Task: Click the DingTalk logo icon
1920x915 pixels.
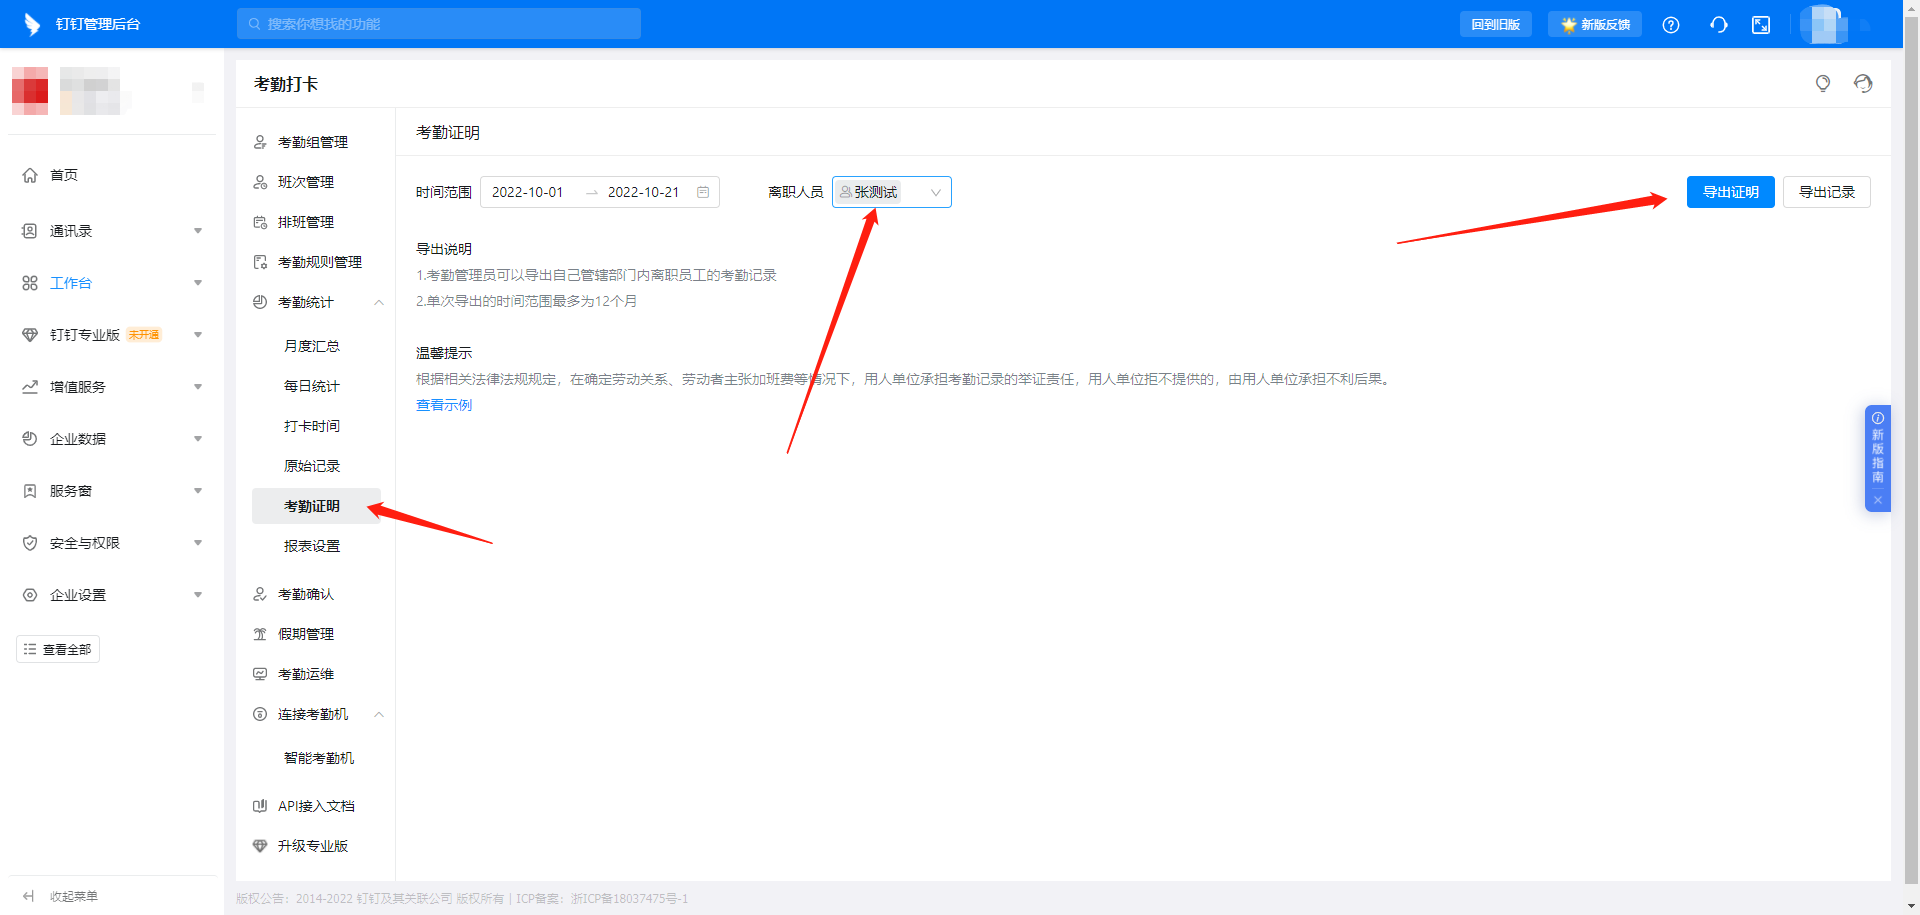Action: tap(32, 24)
